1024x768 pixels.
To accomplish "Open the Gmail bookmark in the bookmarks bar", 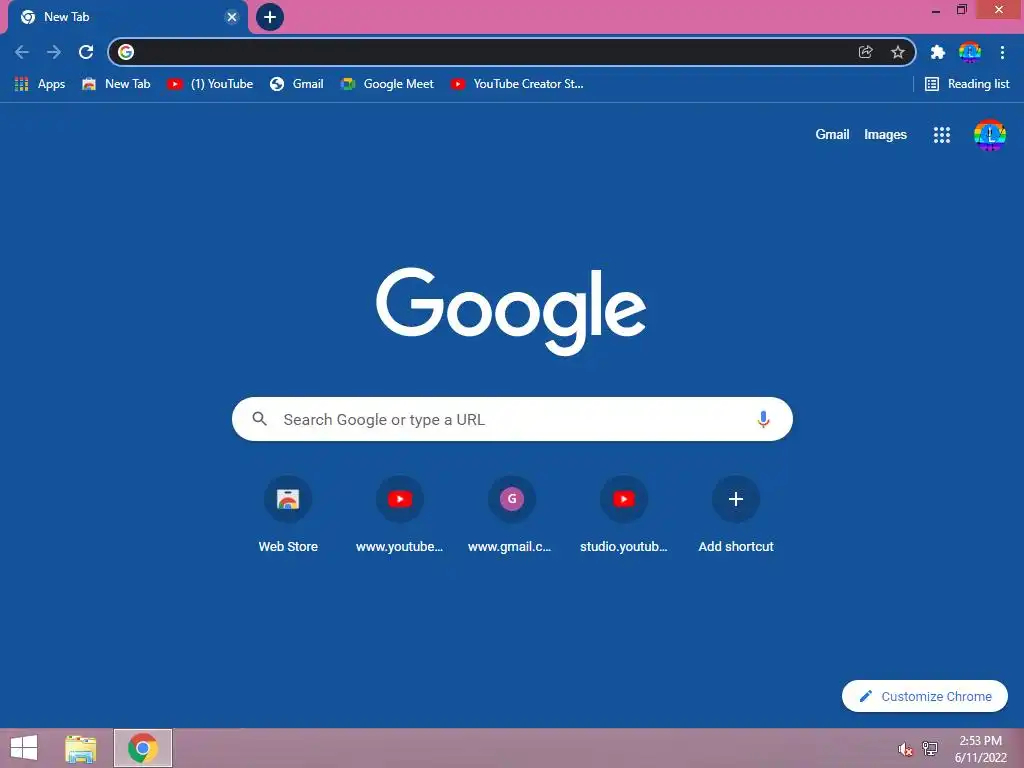I will tap(297, 84).
